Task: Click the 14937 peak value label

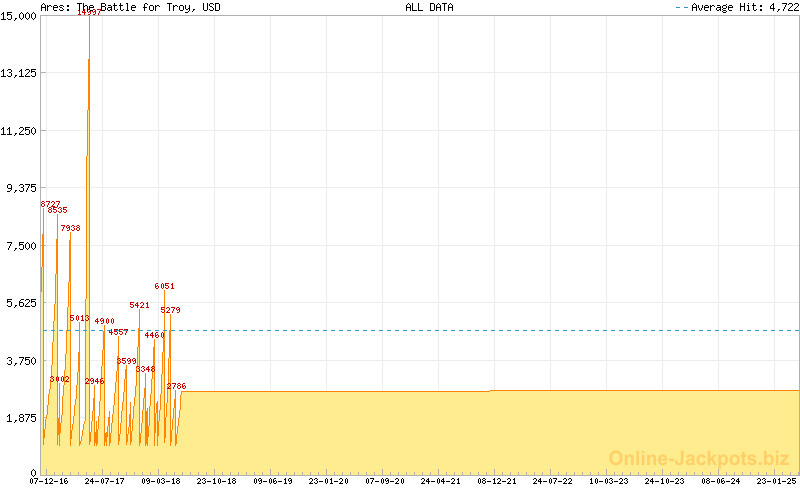Action: point(89,13)
